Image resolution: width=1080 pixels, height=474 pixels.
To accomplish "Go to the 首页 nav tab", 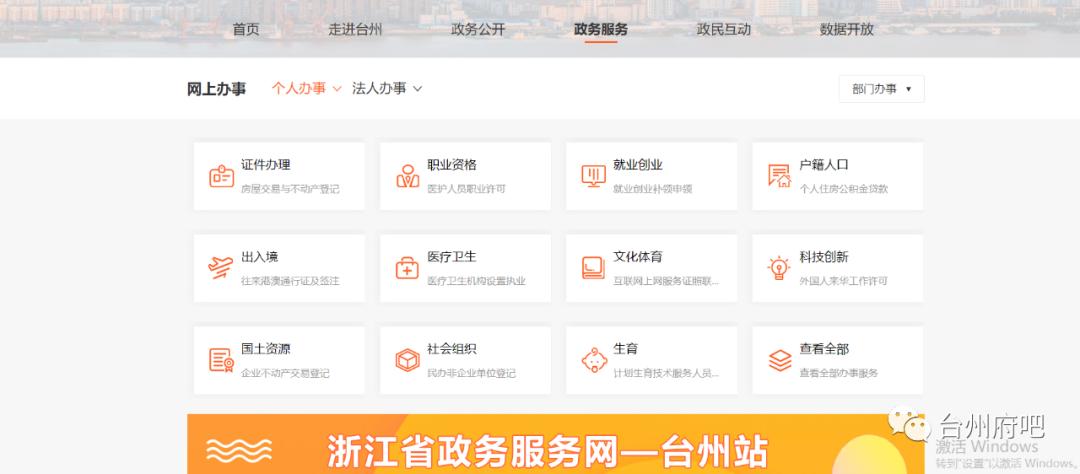I will tap(246, 30).
